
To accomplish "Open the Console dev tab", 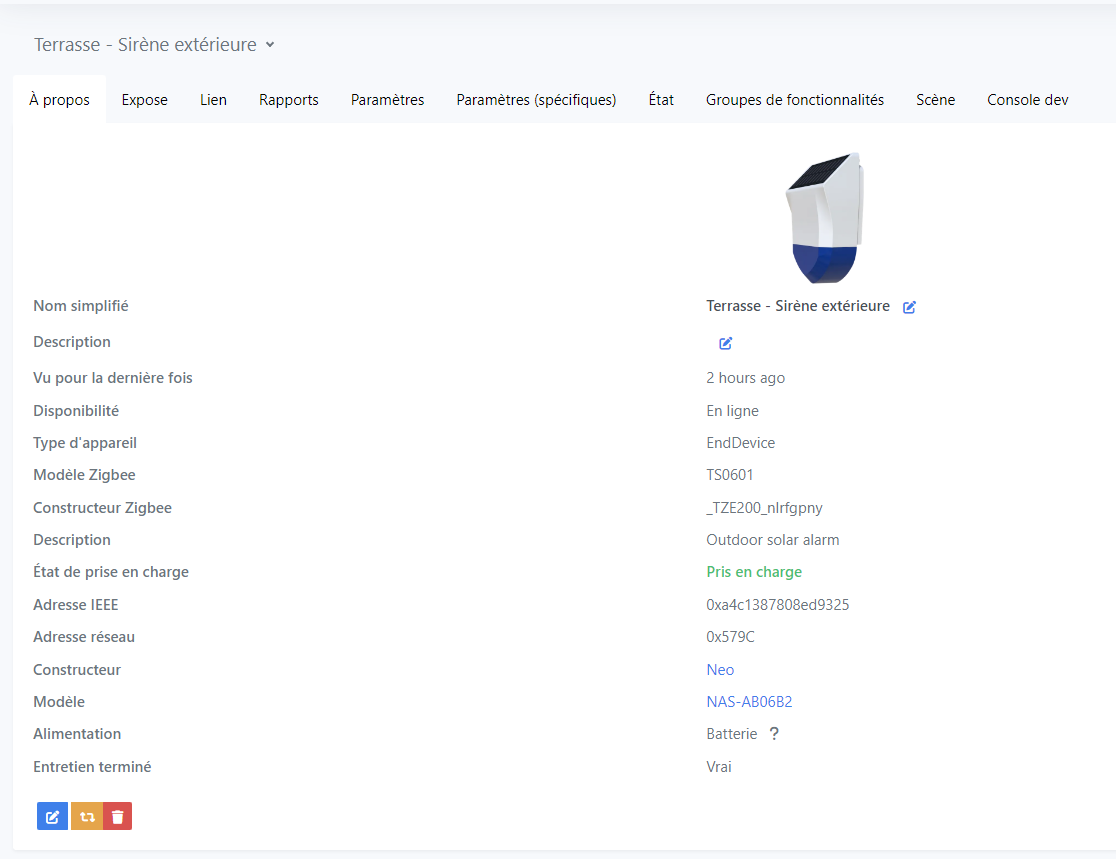I will point(1027,100).
